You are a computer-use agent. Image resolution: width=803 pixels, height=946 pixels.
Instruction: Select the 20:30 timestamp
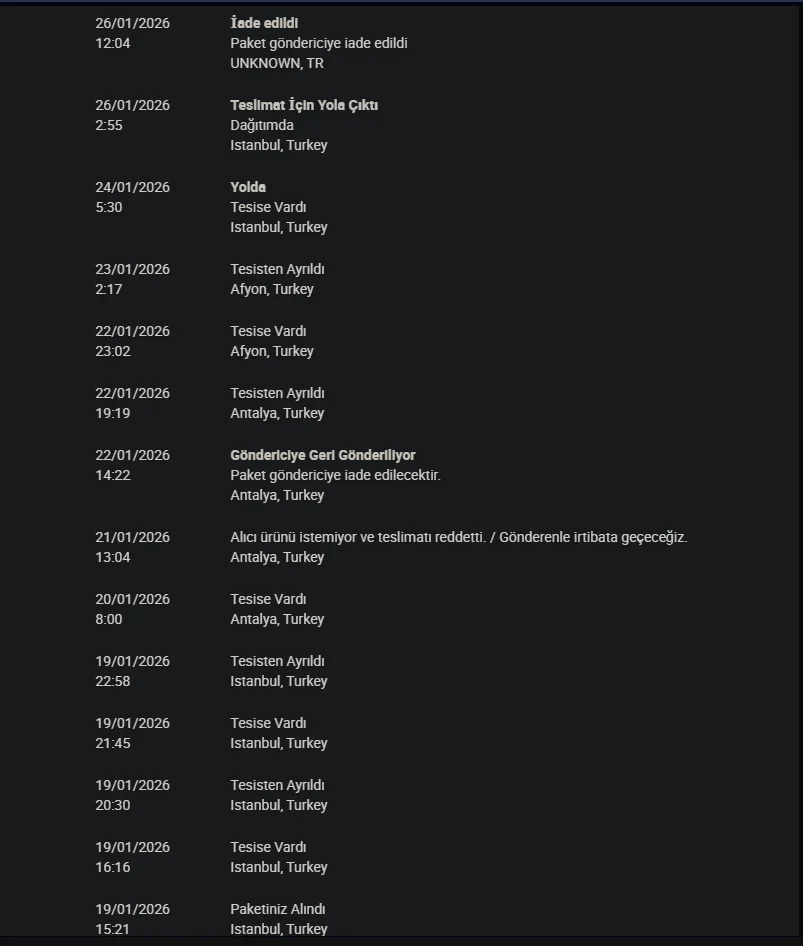pos(113,805)
